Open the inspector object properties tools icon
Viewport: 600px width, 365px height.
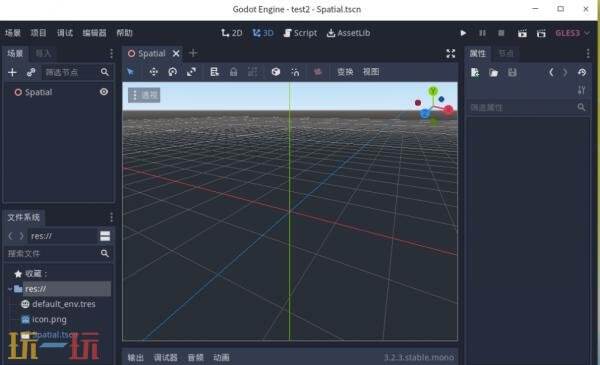click(582, 90)
